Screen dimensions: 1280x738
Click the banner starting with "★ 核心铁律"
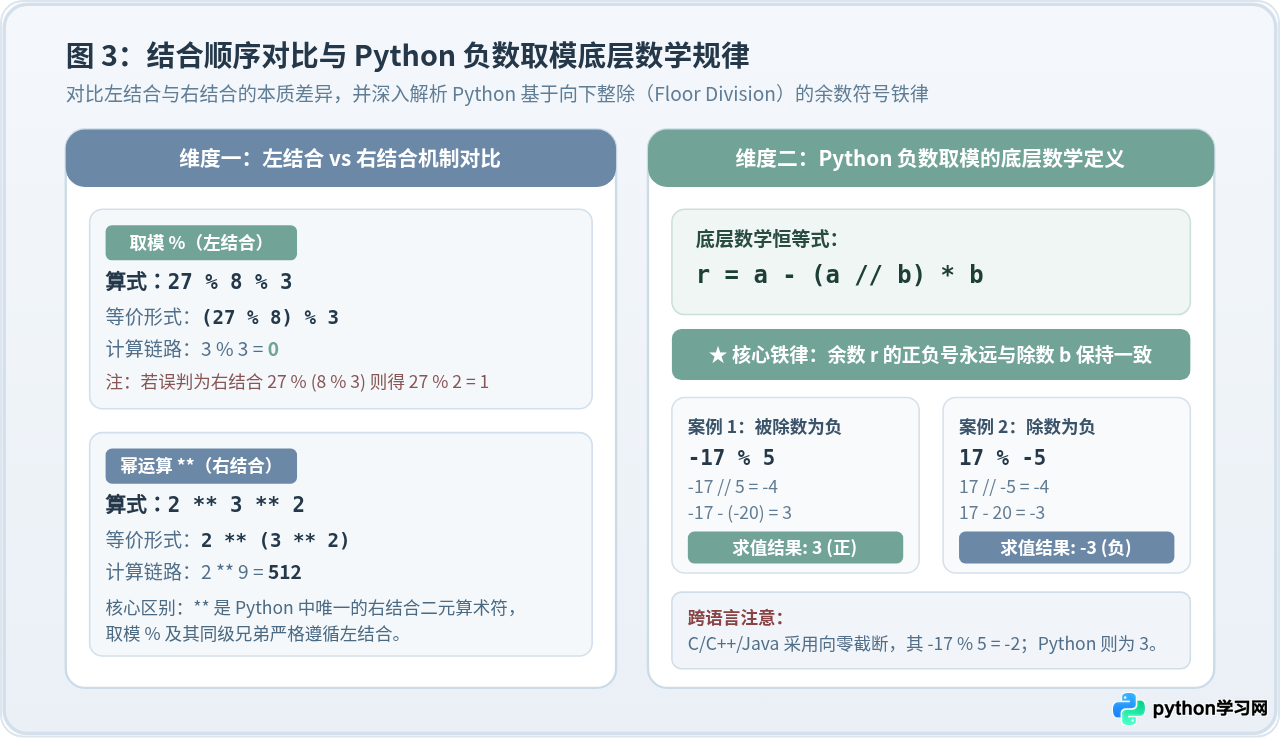(x=931, y=355)
